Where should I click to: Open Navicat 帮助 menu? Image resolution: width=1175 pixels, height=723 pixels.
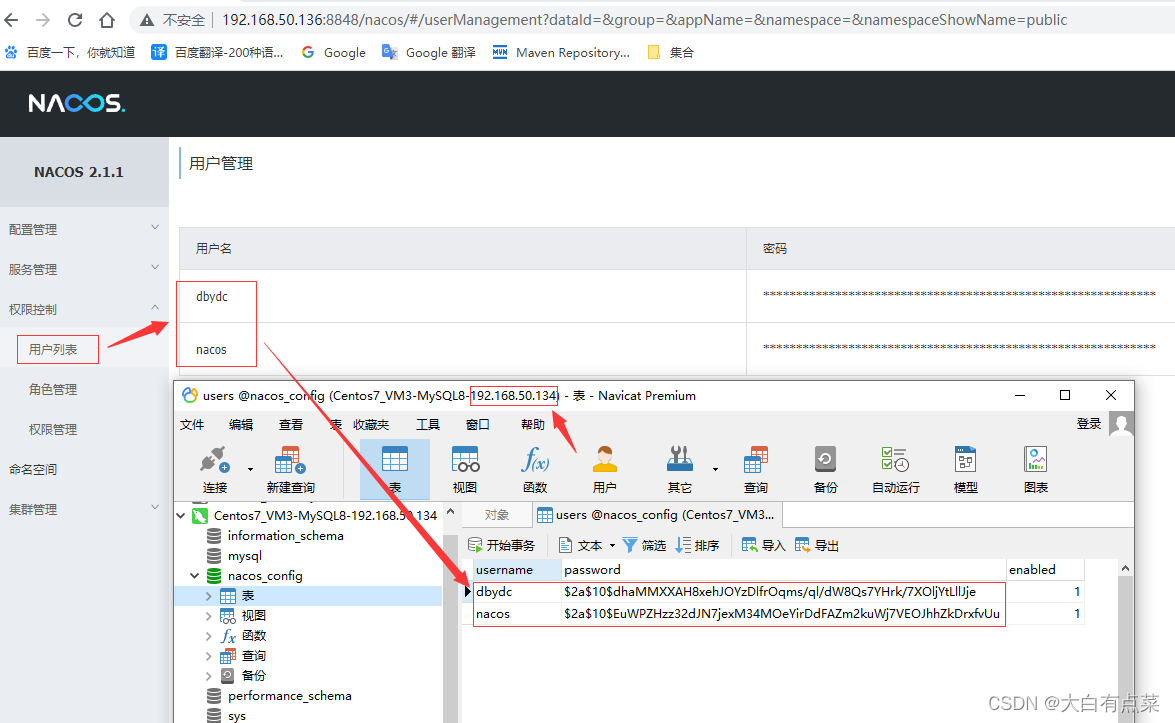point(533,425)
